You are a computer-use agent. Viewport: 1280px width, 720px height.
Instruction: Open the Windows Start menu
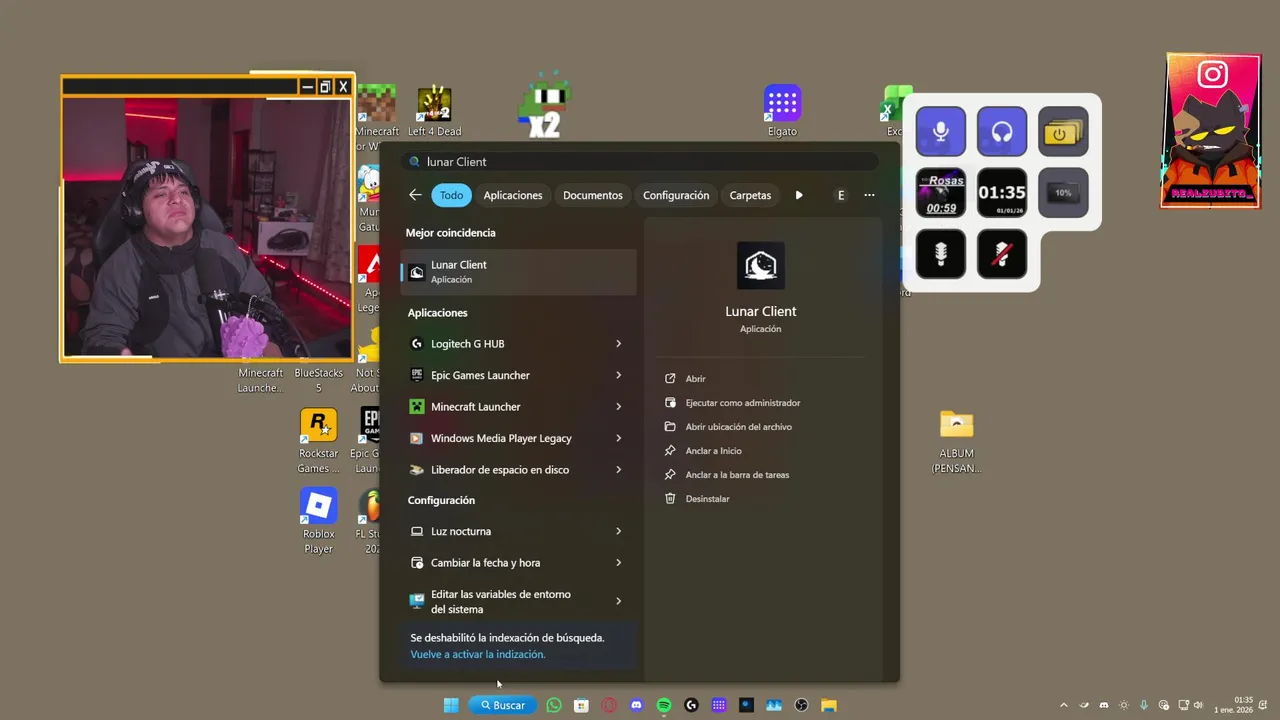point(451,705)
